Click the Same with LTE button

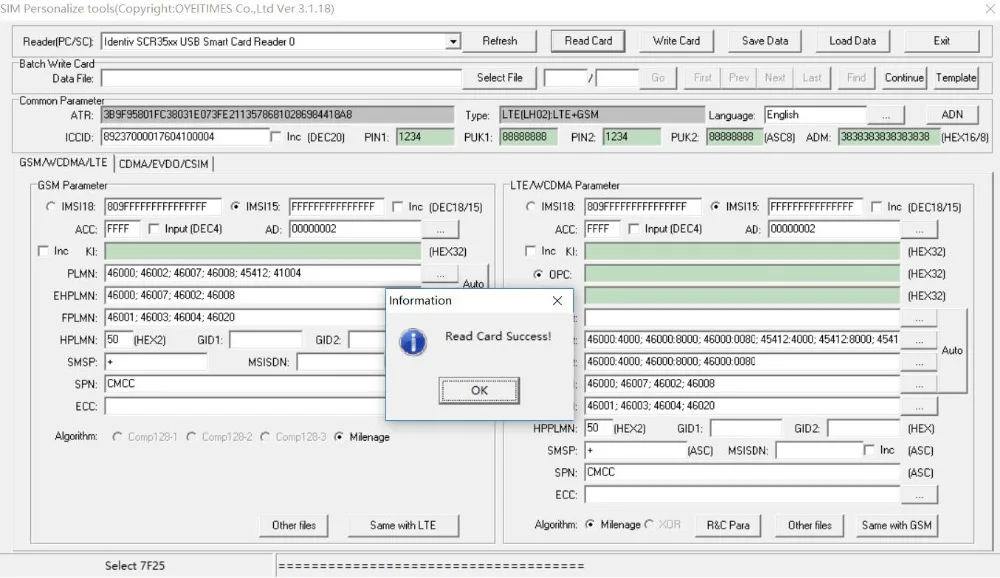[402, 526]
